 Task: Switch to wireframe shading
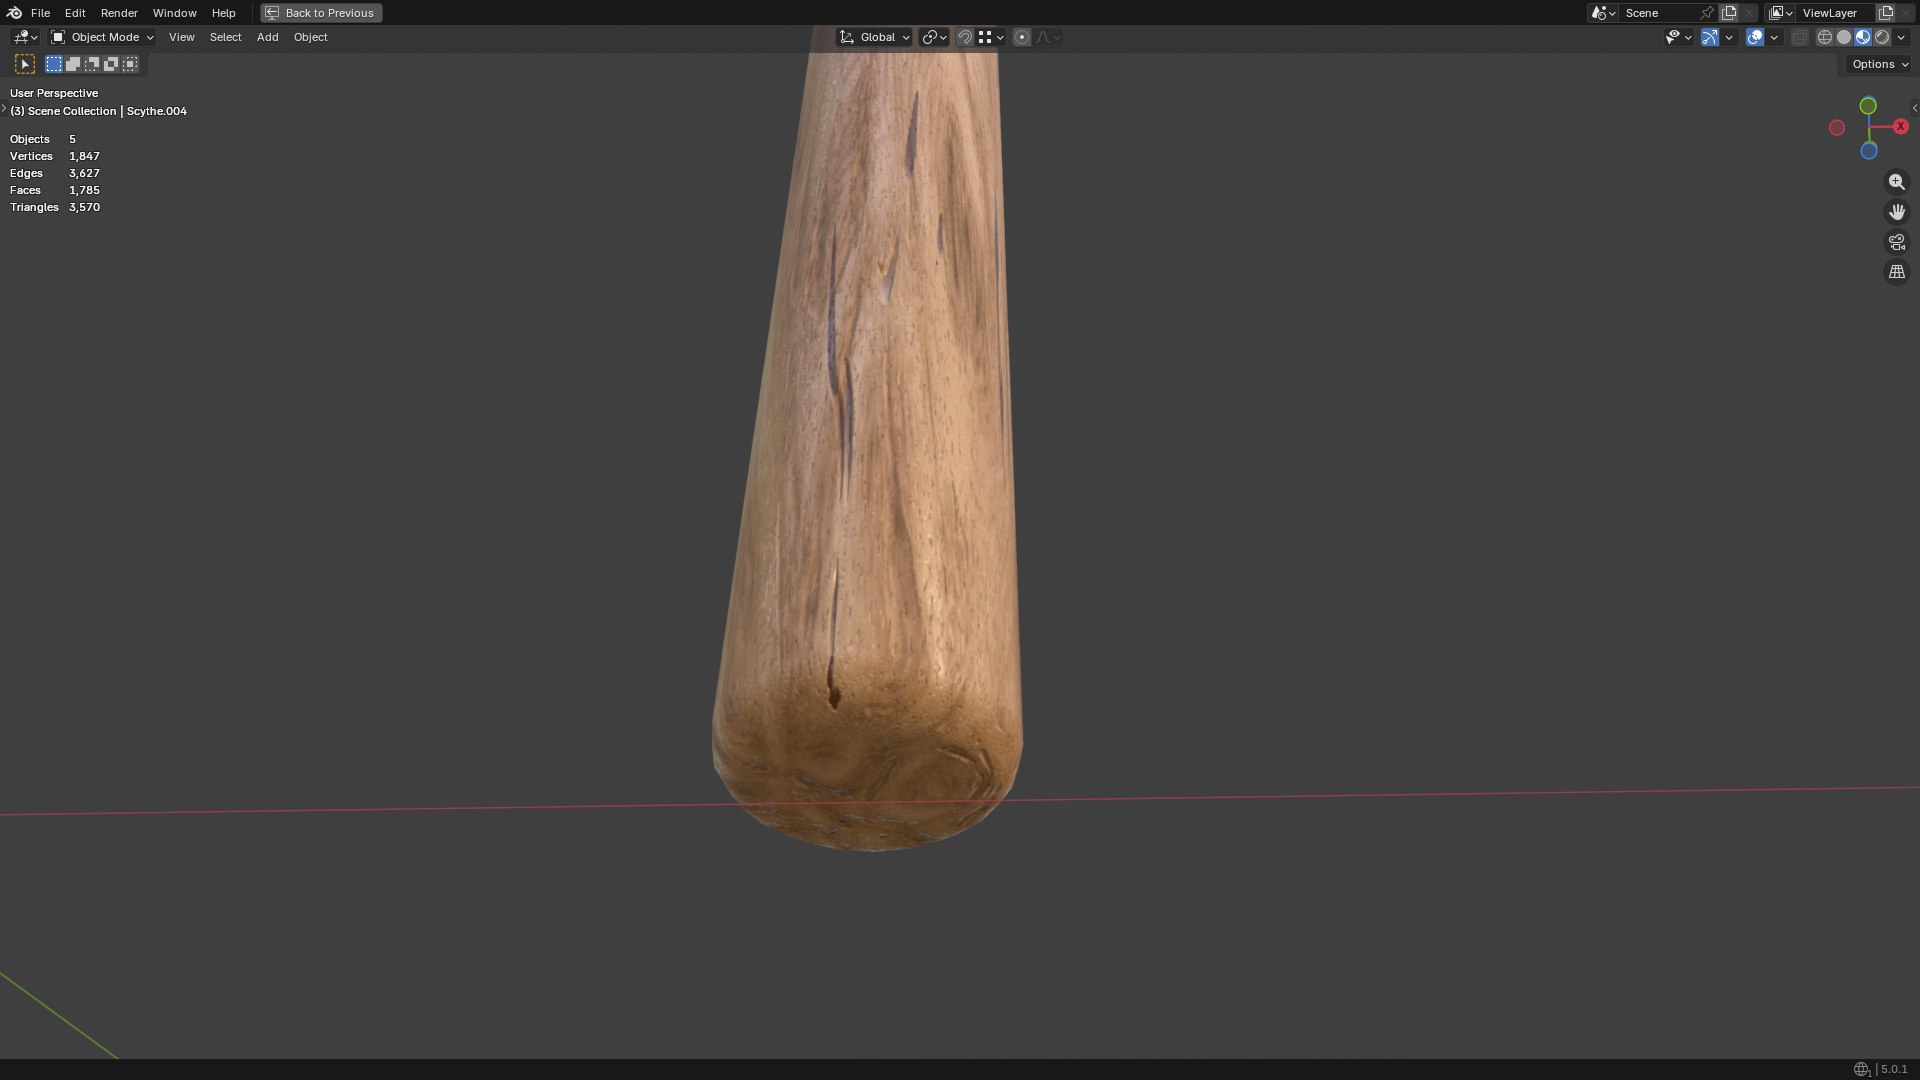click(x=1825, y=37)
